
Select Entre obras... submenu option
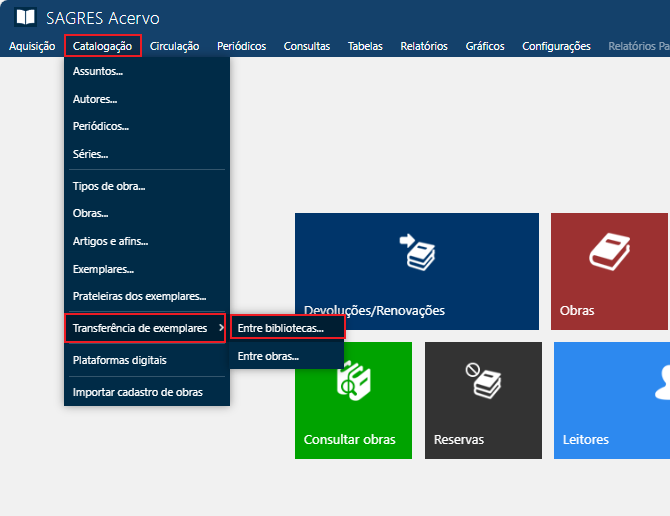(268, 356)
